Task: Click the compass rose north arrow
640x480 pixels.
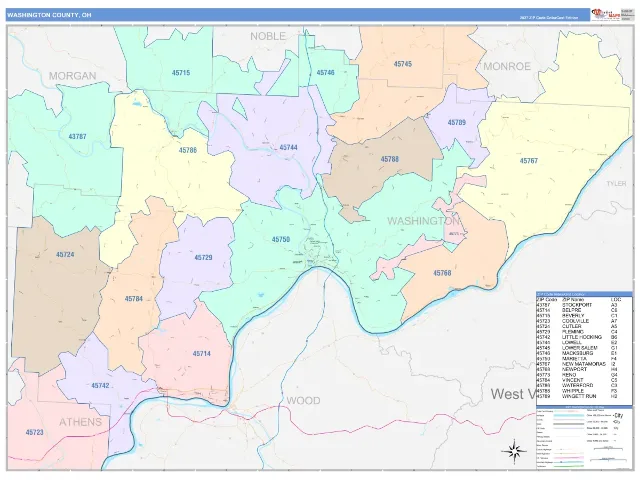Action: pyautogui.click(x=514, y=451)
